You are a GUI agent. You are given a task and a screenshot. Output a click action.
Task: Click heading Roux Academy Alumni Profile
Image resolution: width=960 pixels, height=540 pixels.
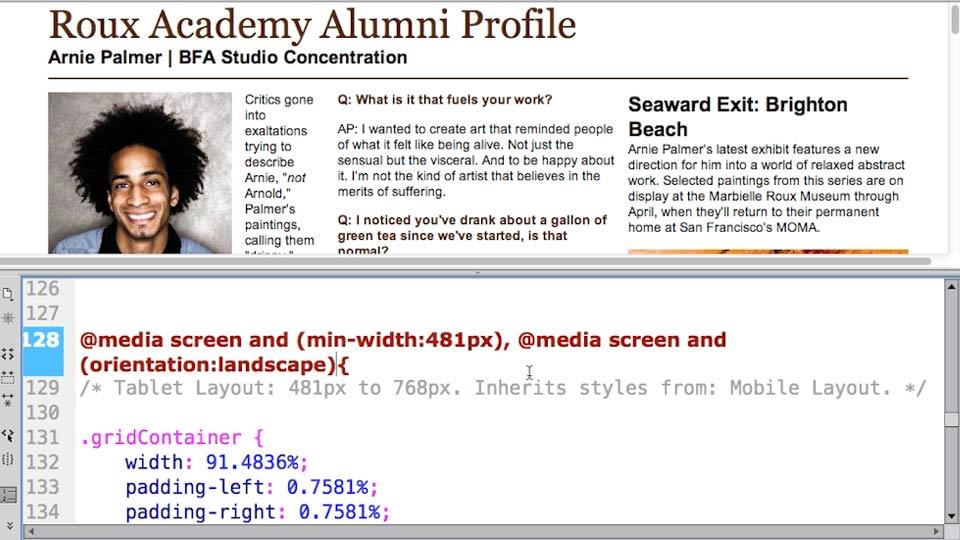point(312,24)
